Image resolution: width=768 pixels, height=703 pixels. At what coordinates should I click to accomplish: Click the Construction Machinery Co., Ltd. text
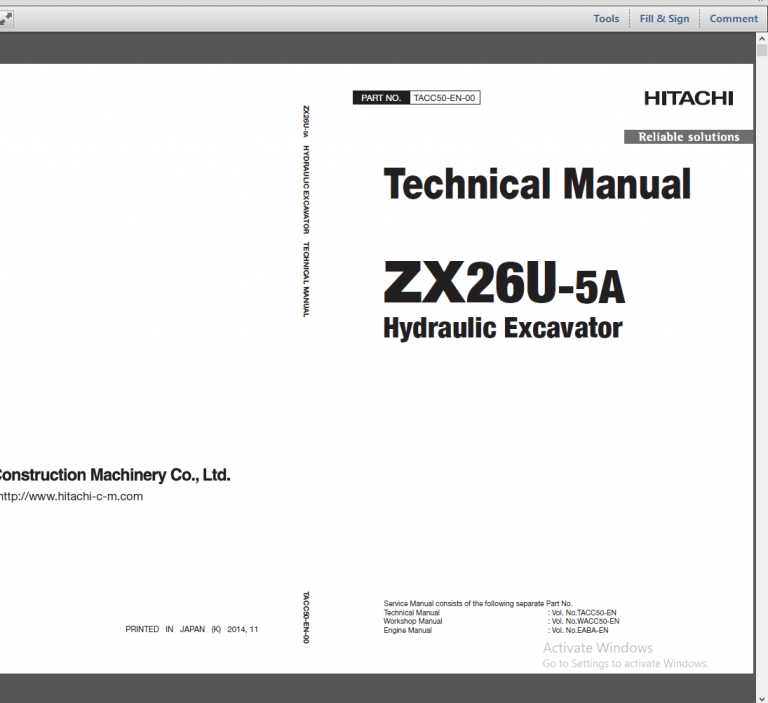[x=114, y=475]
